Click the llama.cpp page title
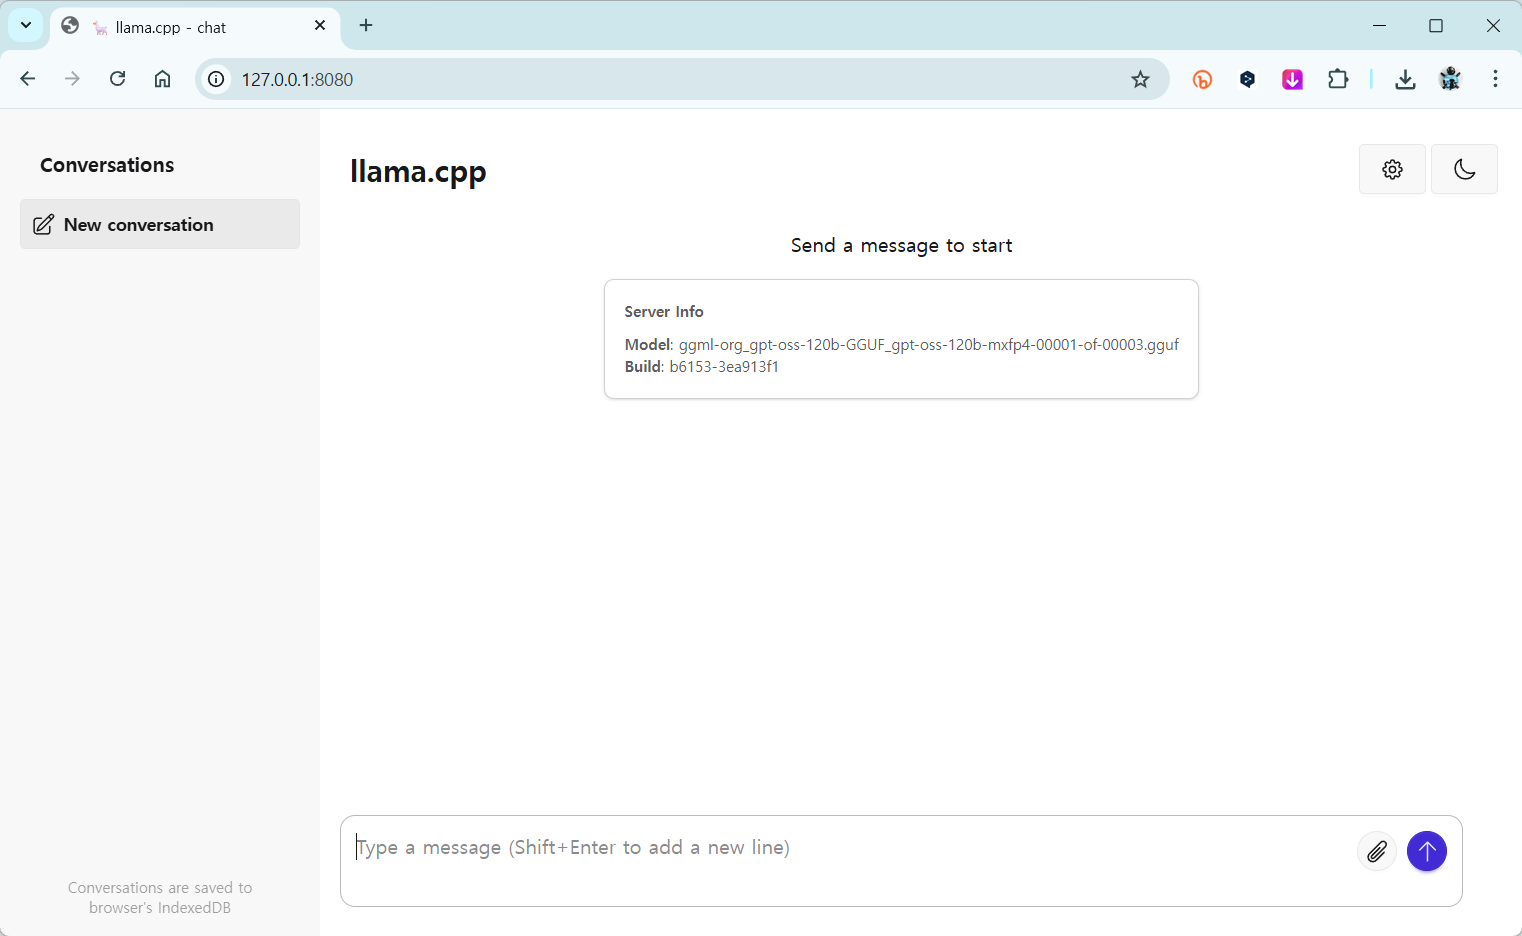The width and height of the screenshot is (1522, 936). tap(418, 172)
